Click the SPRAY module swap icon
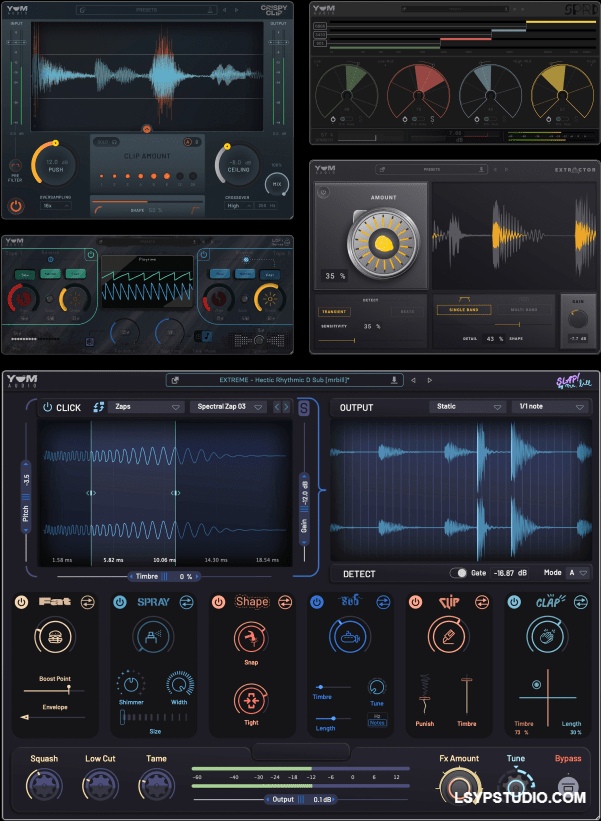The height and width of the screenshot is (821, 601). click(186, 602)
